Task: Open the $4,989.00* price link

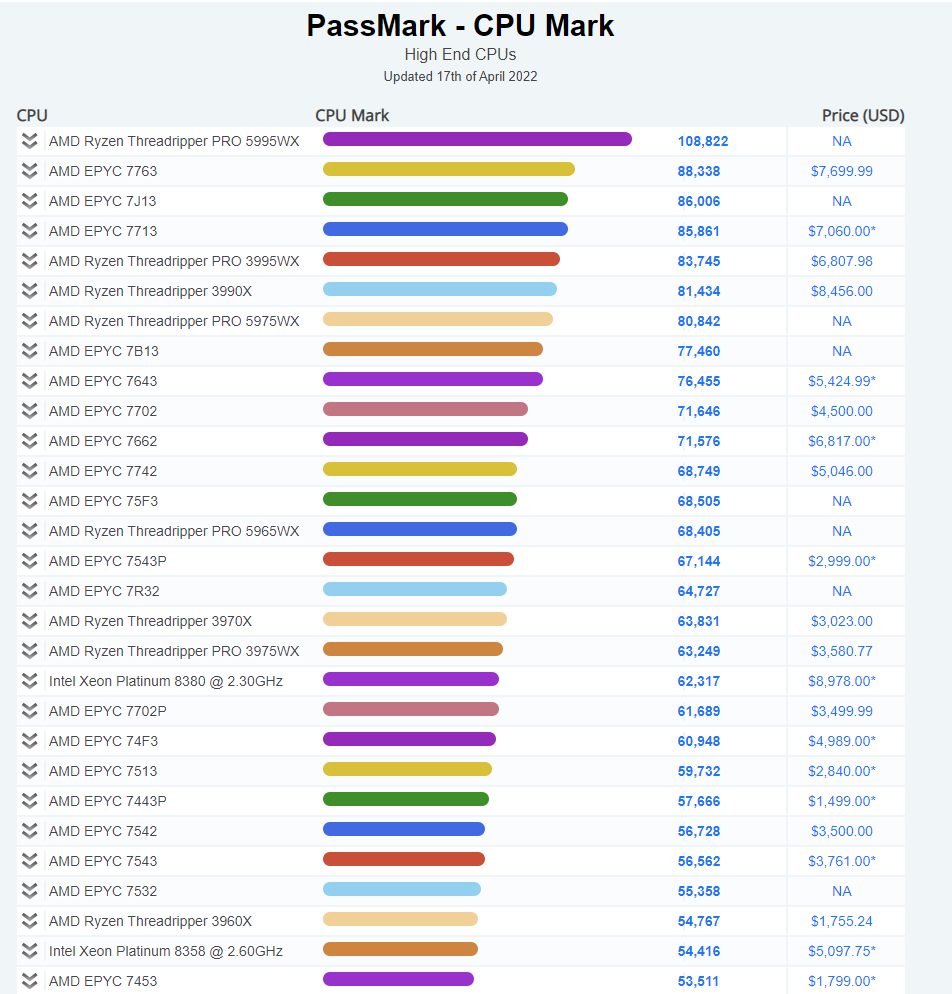Action: click(x=842, y=741)
